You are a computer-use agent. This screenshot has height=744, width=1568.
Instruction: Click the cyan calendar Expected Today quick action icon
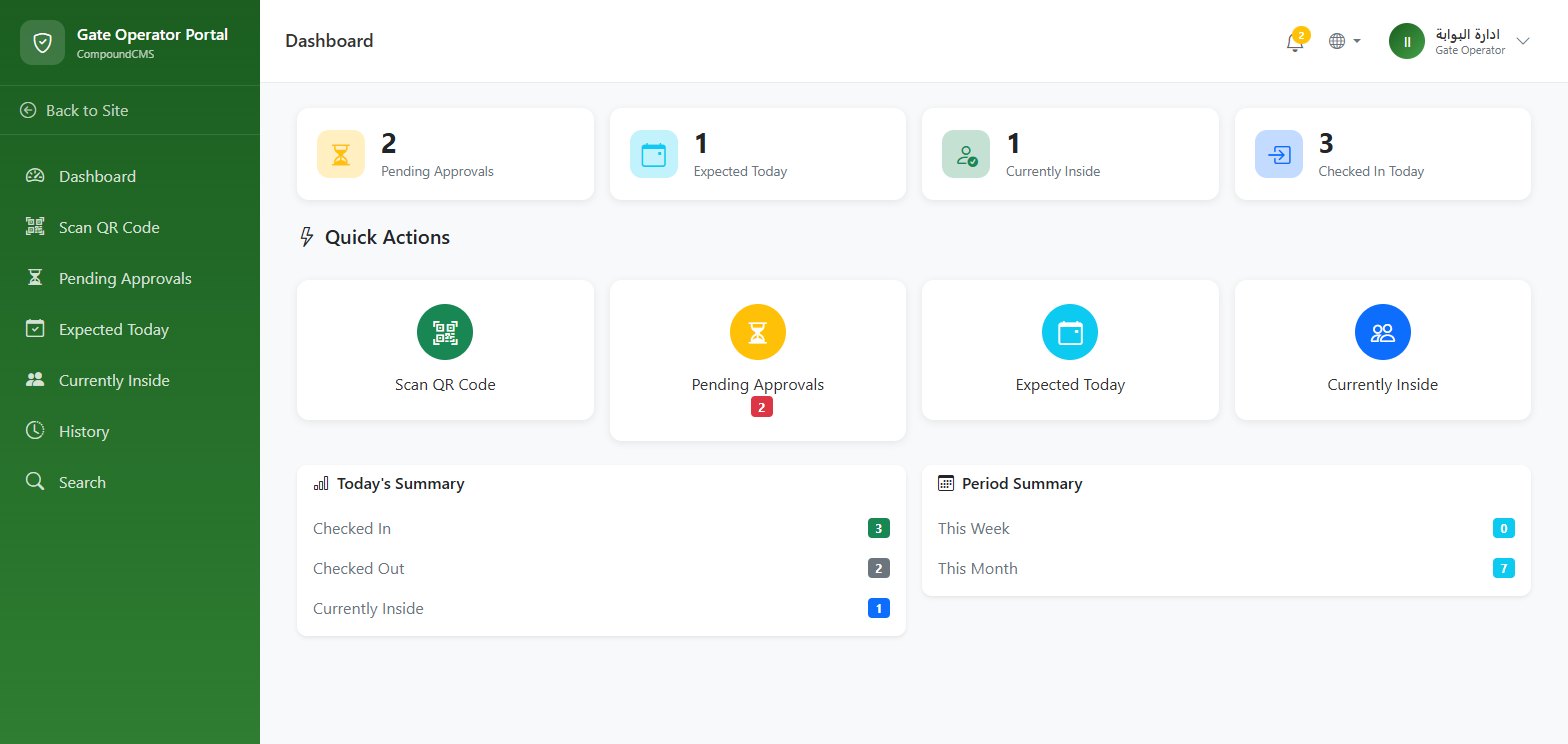[1070, 332]
